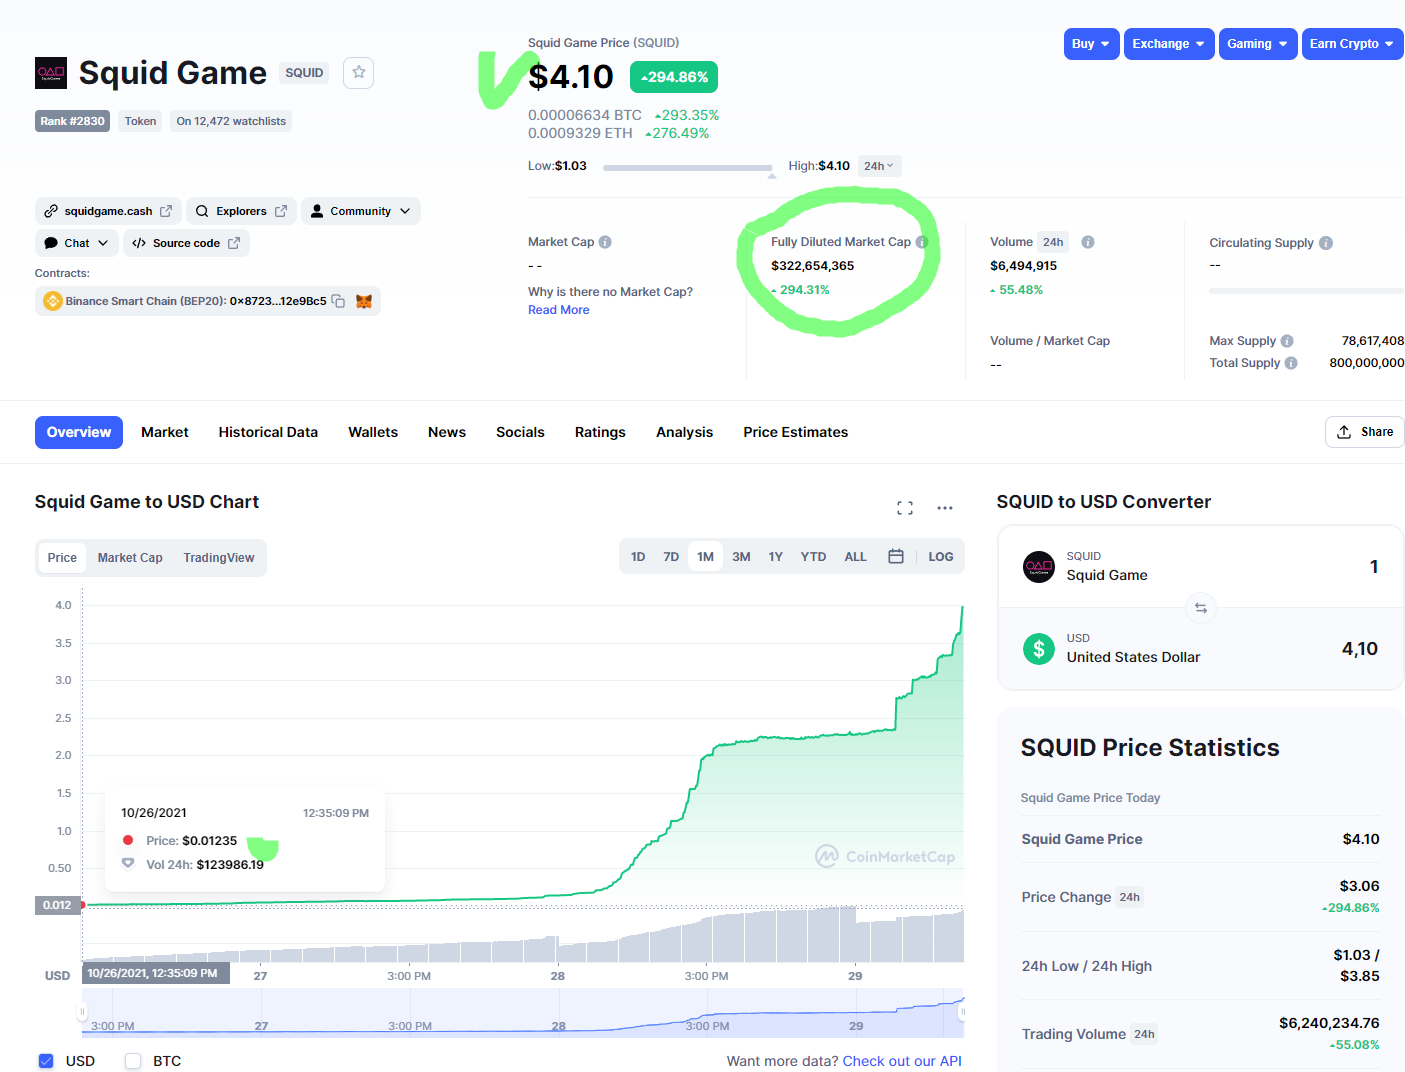Image resolution: width=1405 pixels, height=1072 pixels.
Task: Open the chart date range calendar
Action: [896, 556]
